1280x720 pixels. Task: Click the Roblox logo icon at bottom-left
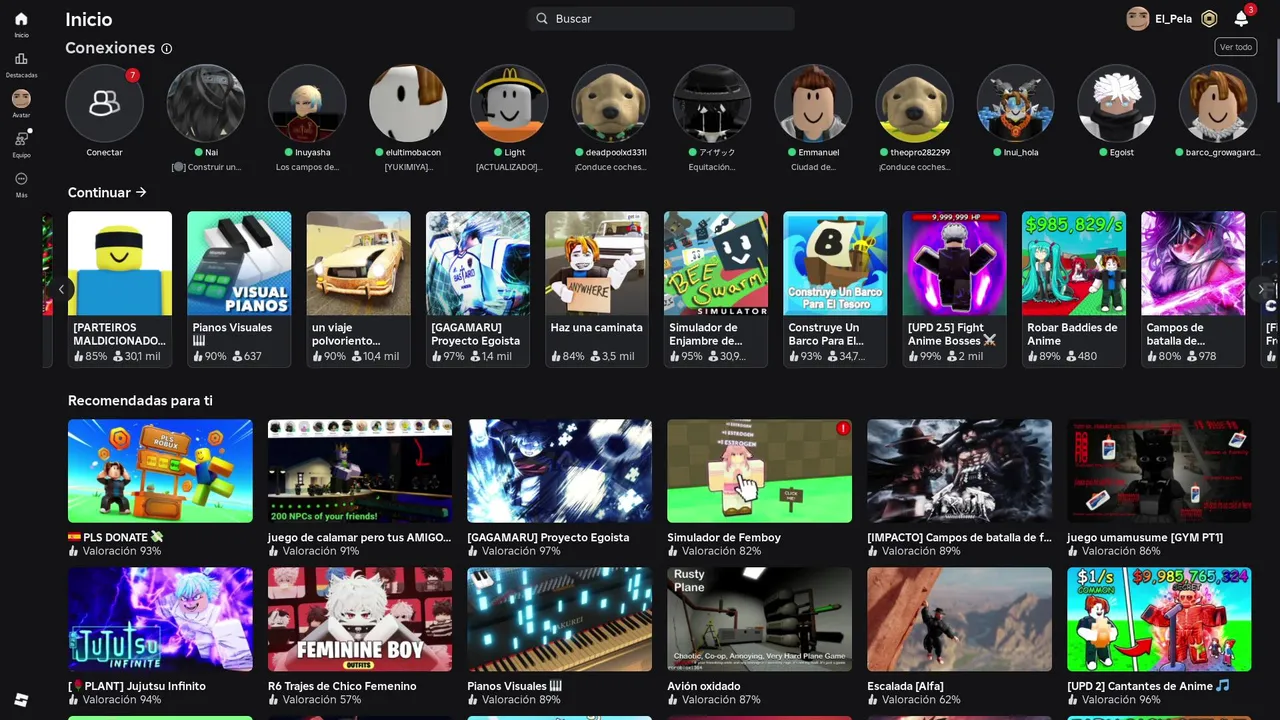[21, 699]
